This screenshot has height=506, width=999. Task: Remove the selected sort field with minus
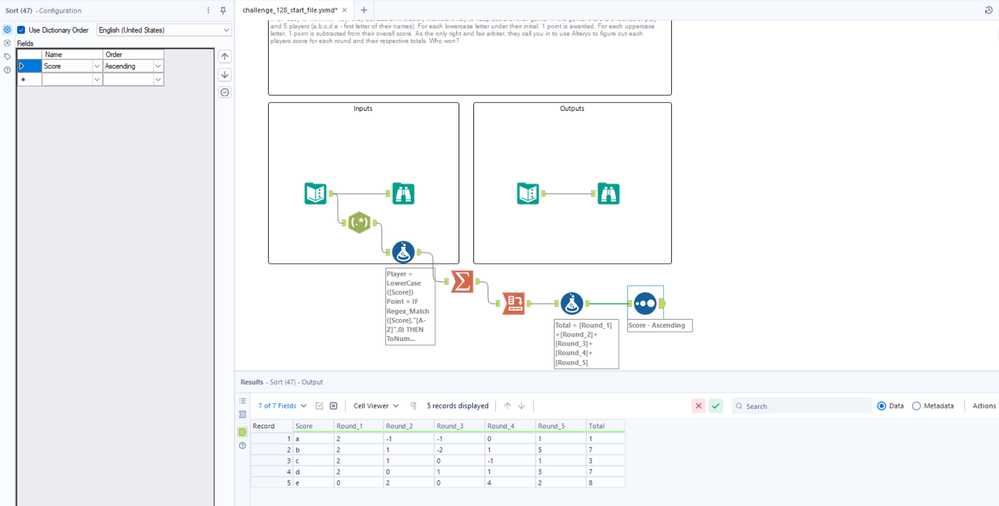pos(224,92)
